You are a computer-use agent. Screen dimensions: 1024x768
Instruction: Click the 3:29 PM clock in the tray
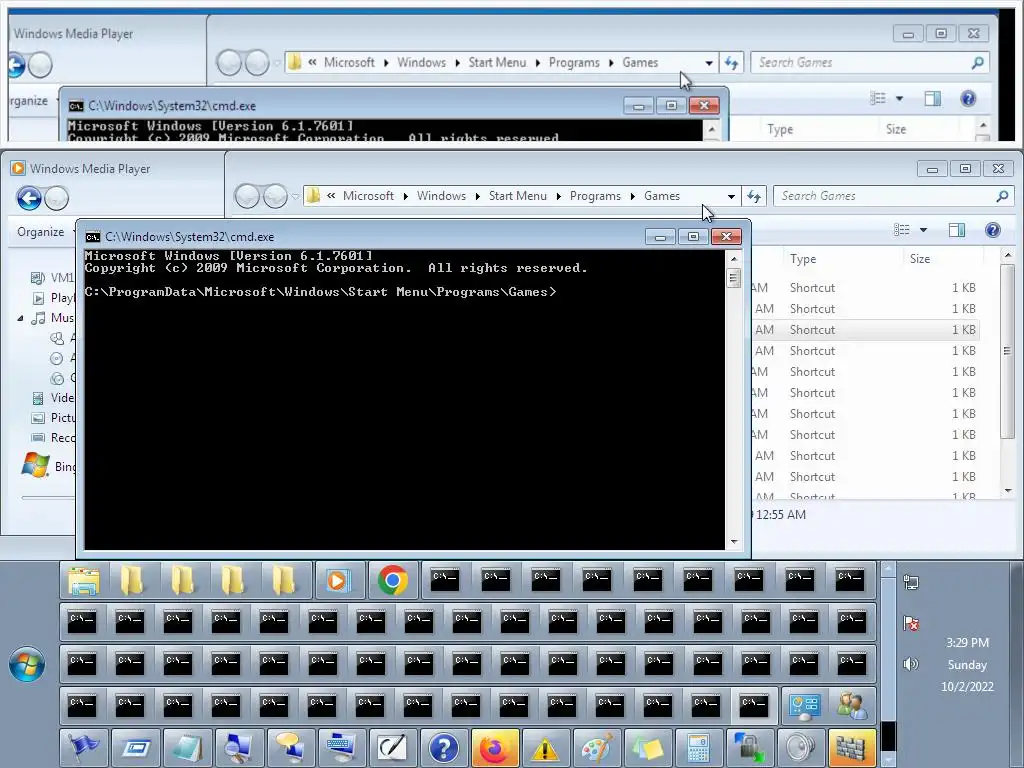967,643
